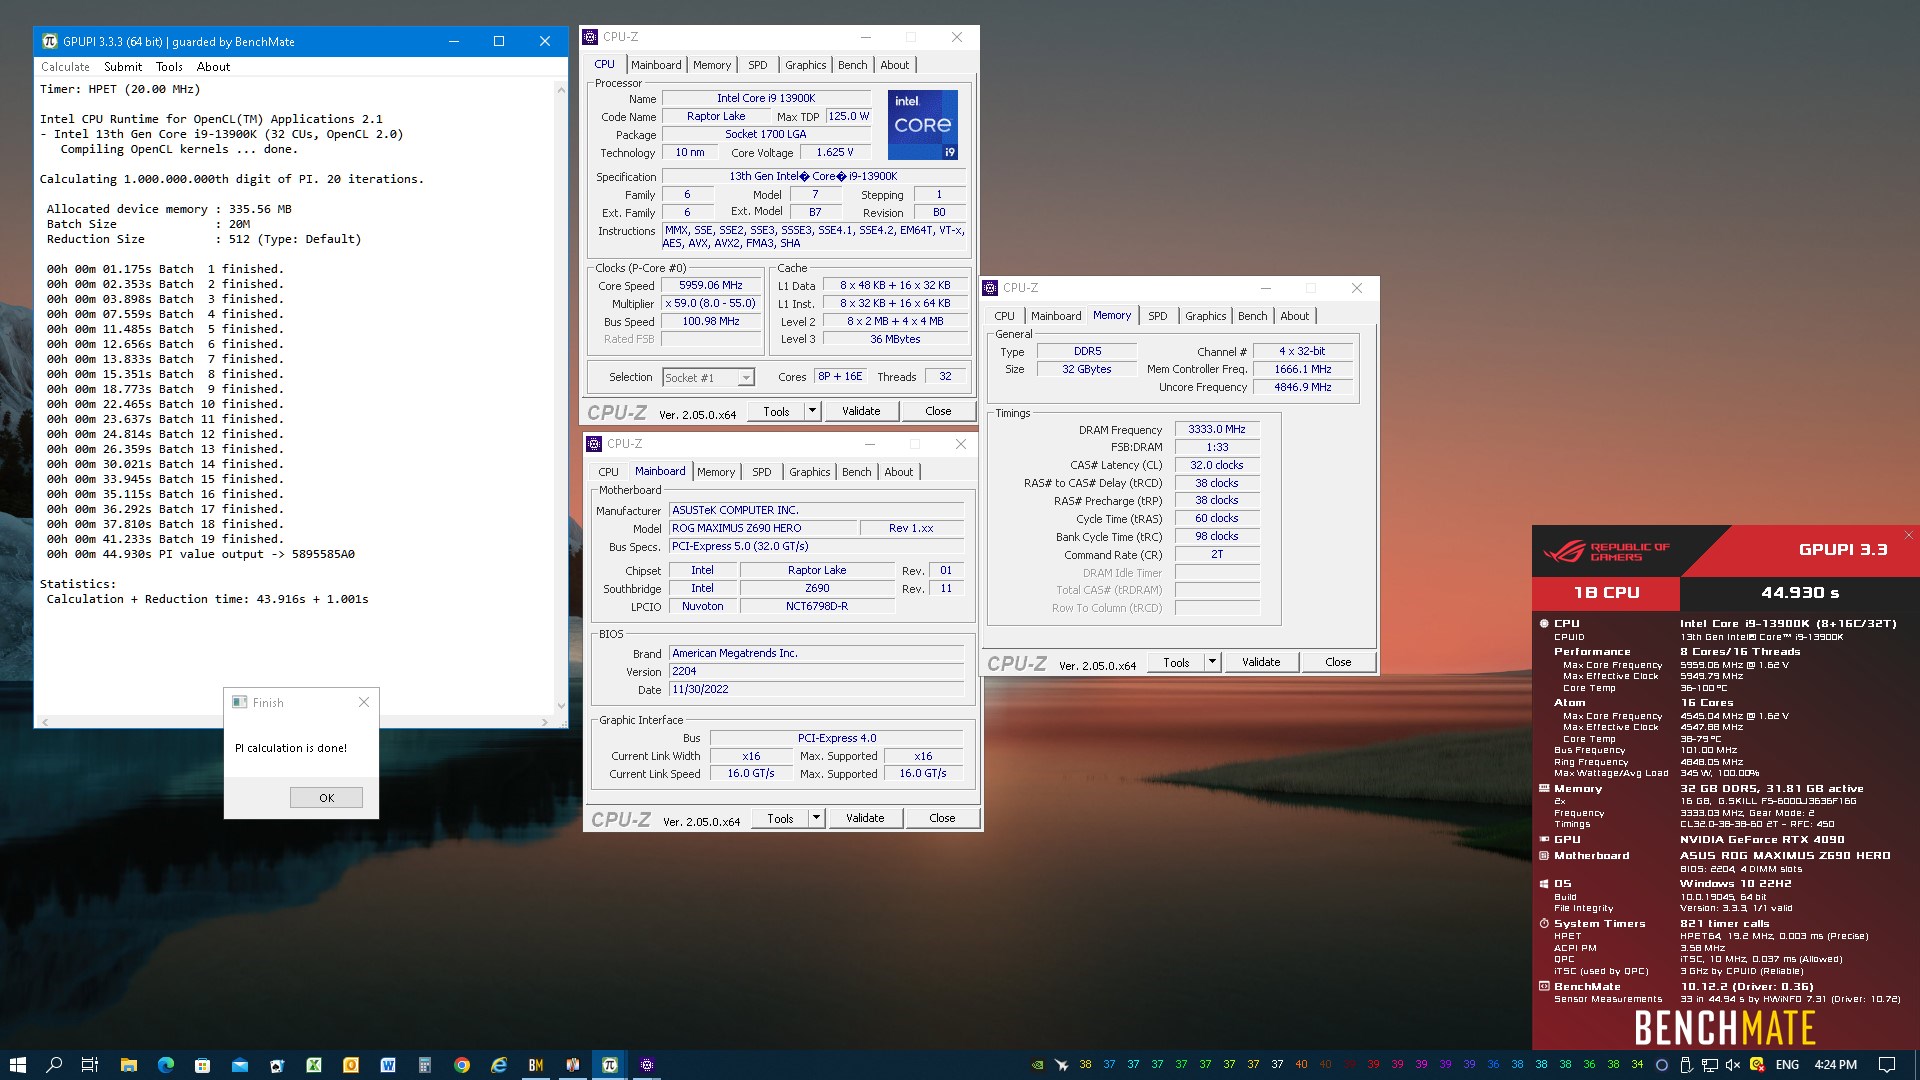Switch to Mainboard tab in top CPU-Z window

point(656,65)
